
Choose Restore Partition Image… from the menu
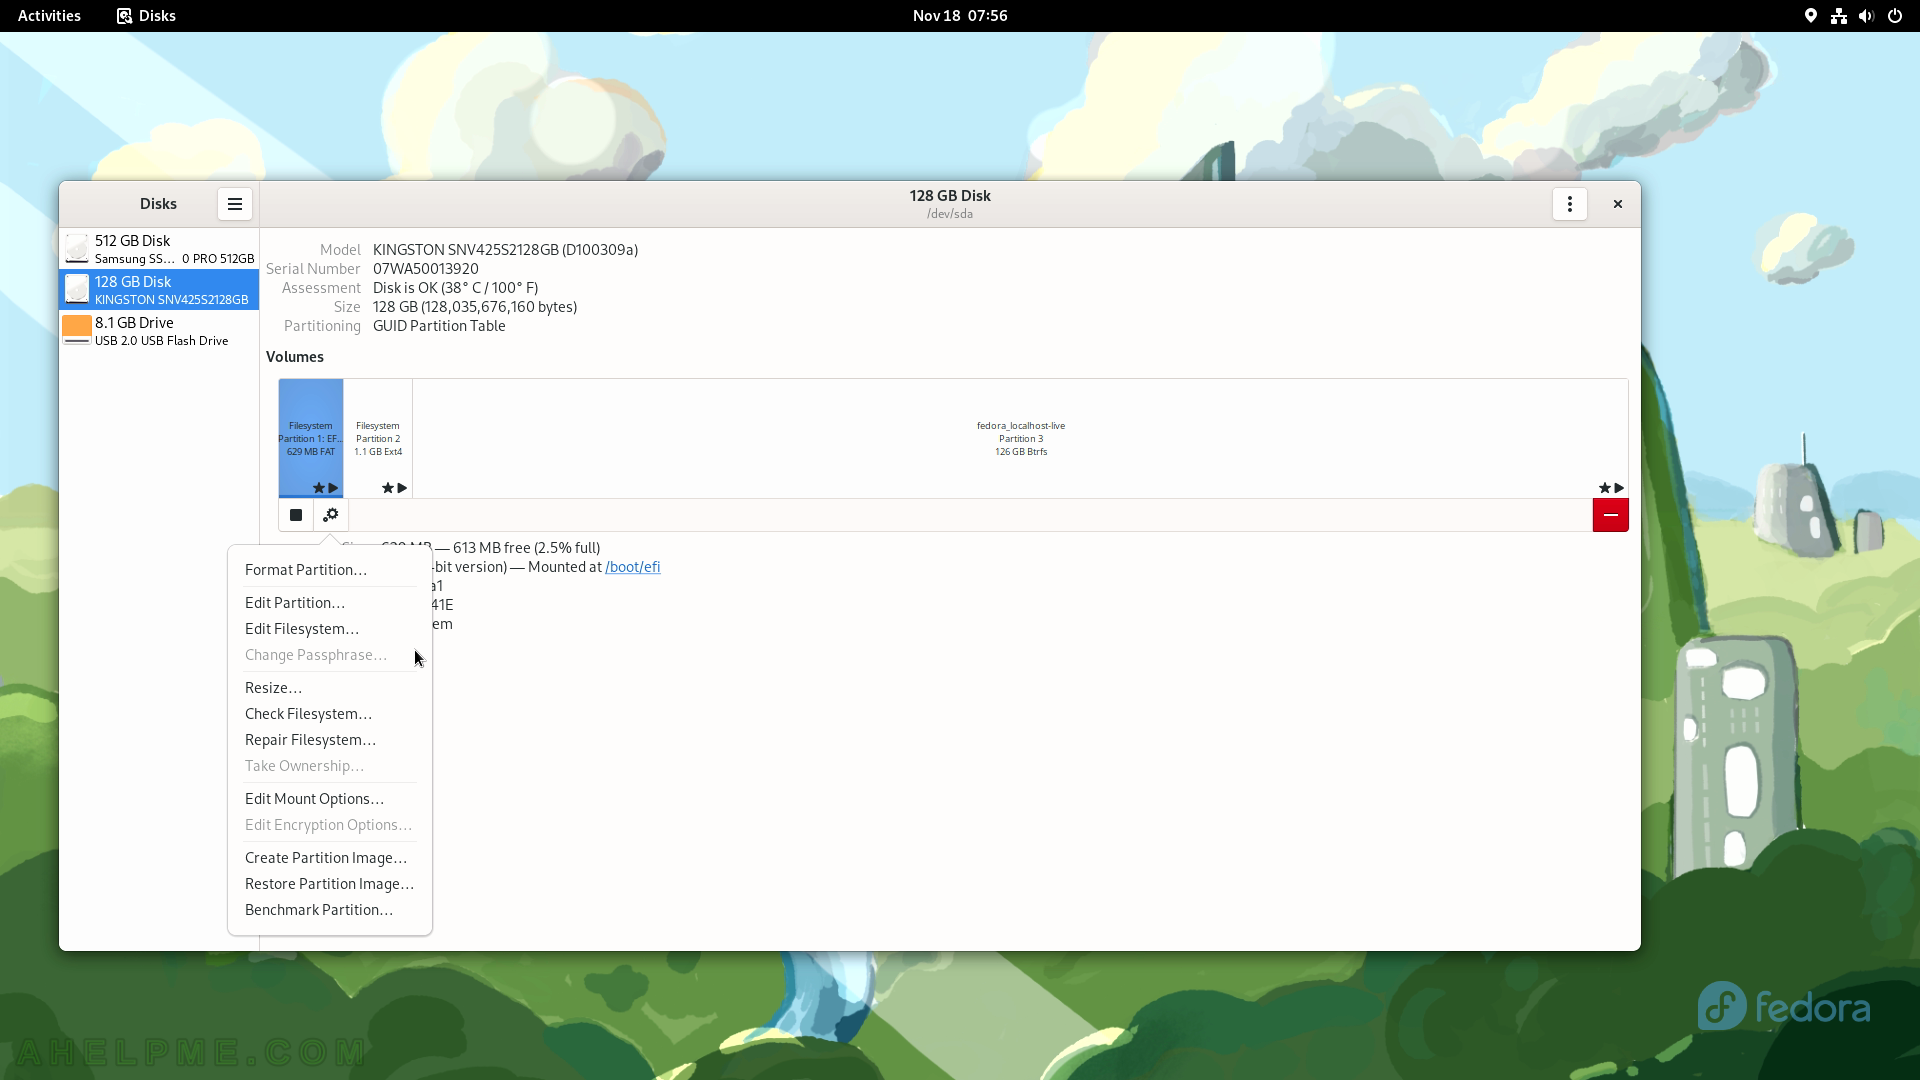tap(330, 884)
